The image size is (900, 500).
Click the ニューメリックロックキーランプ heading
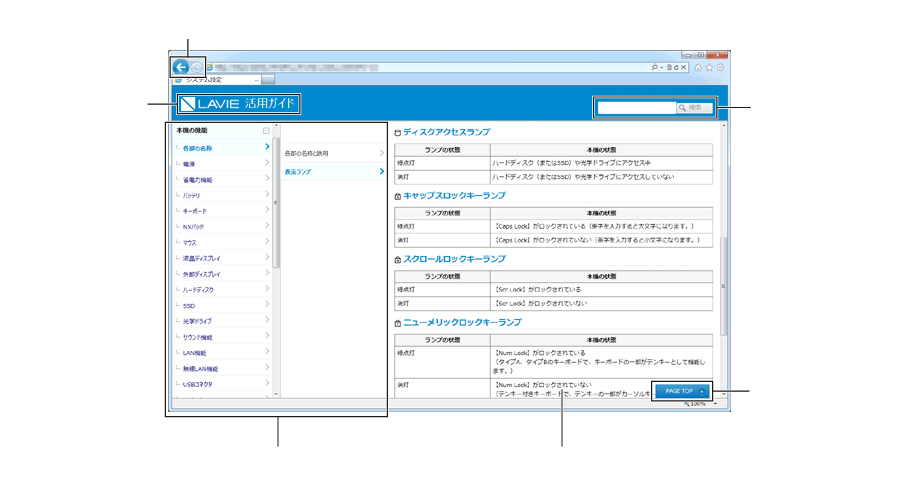tap(463, 323)
